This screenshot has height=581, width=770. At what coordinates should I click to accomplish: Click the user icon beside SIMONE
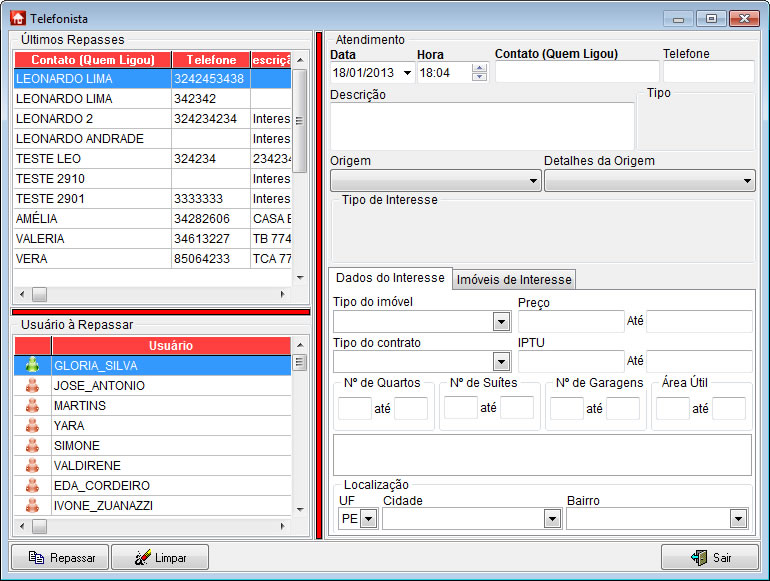pyautogui.click(x=32, y=446)
